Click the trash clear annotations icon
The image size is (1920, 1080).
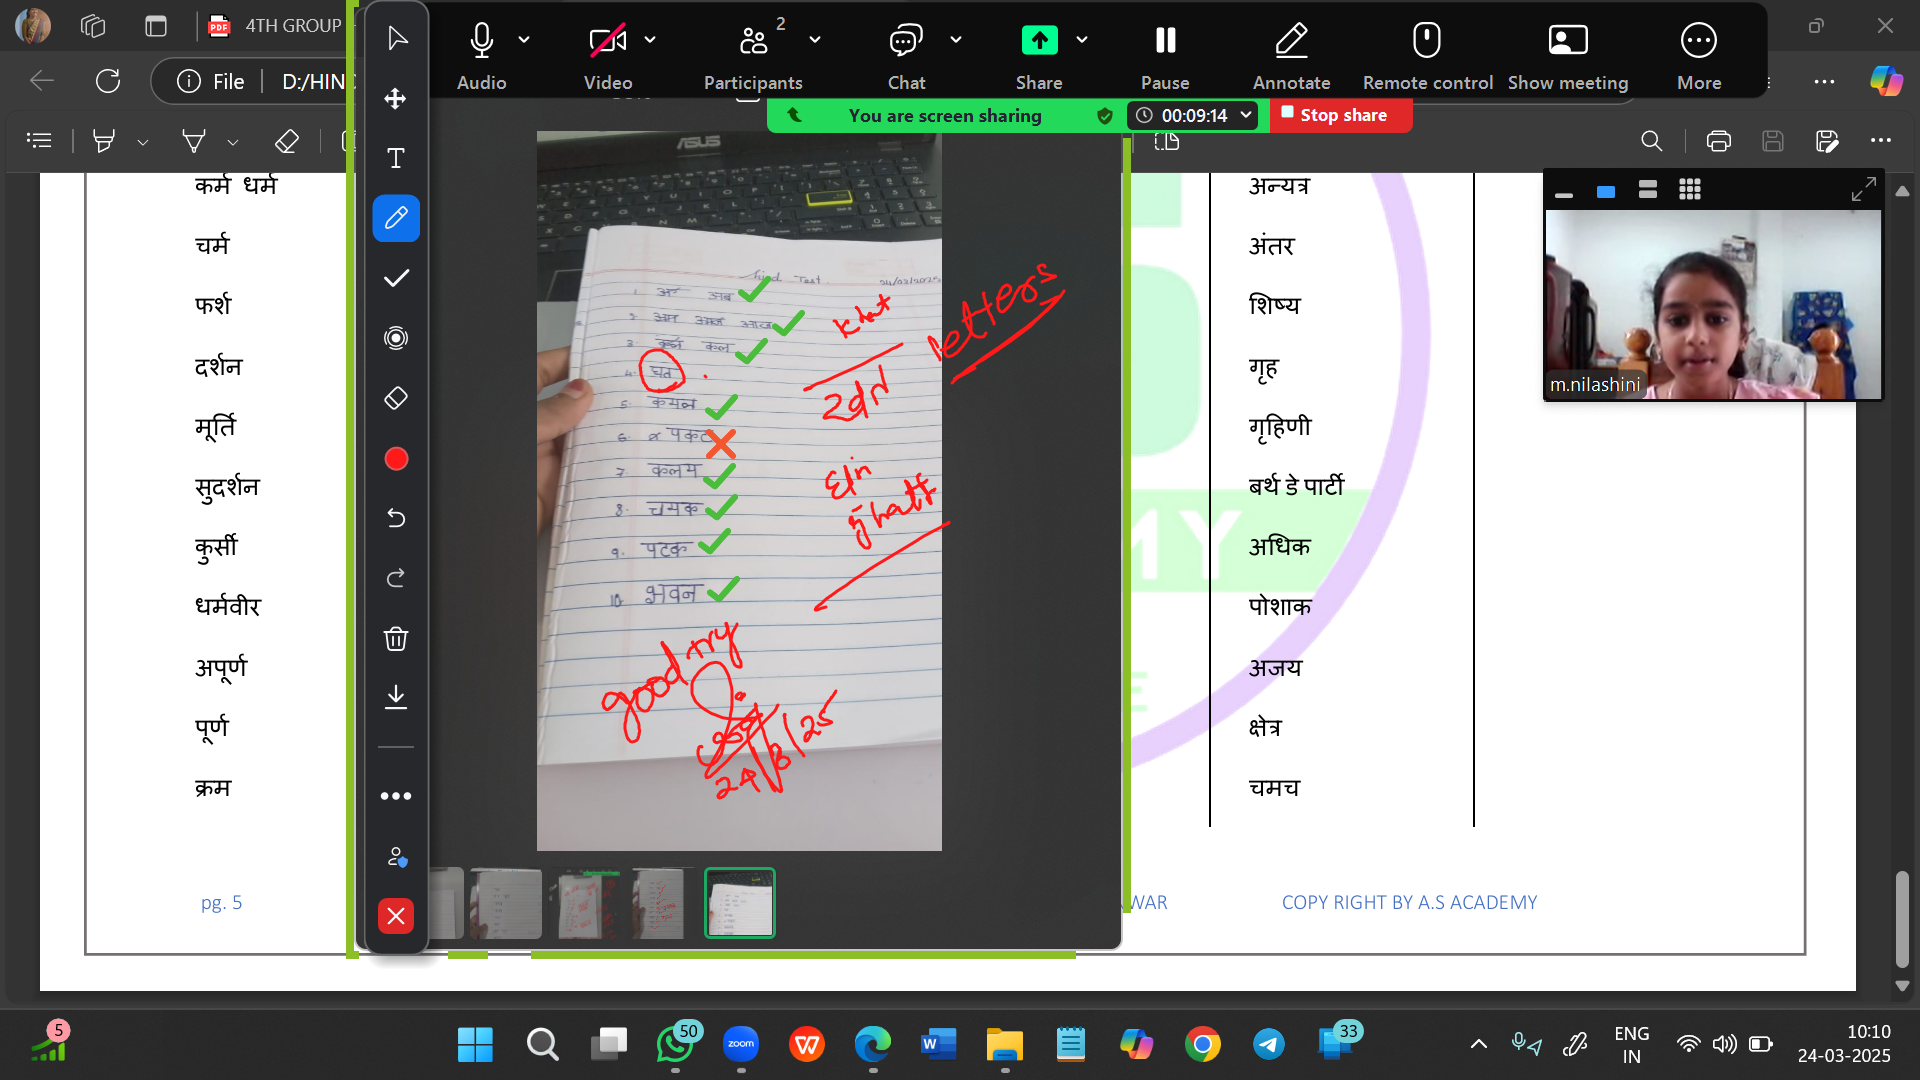[x=396, y=639]
